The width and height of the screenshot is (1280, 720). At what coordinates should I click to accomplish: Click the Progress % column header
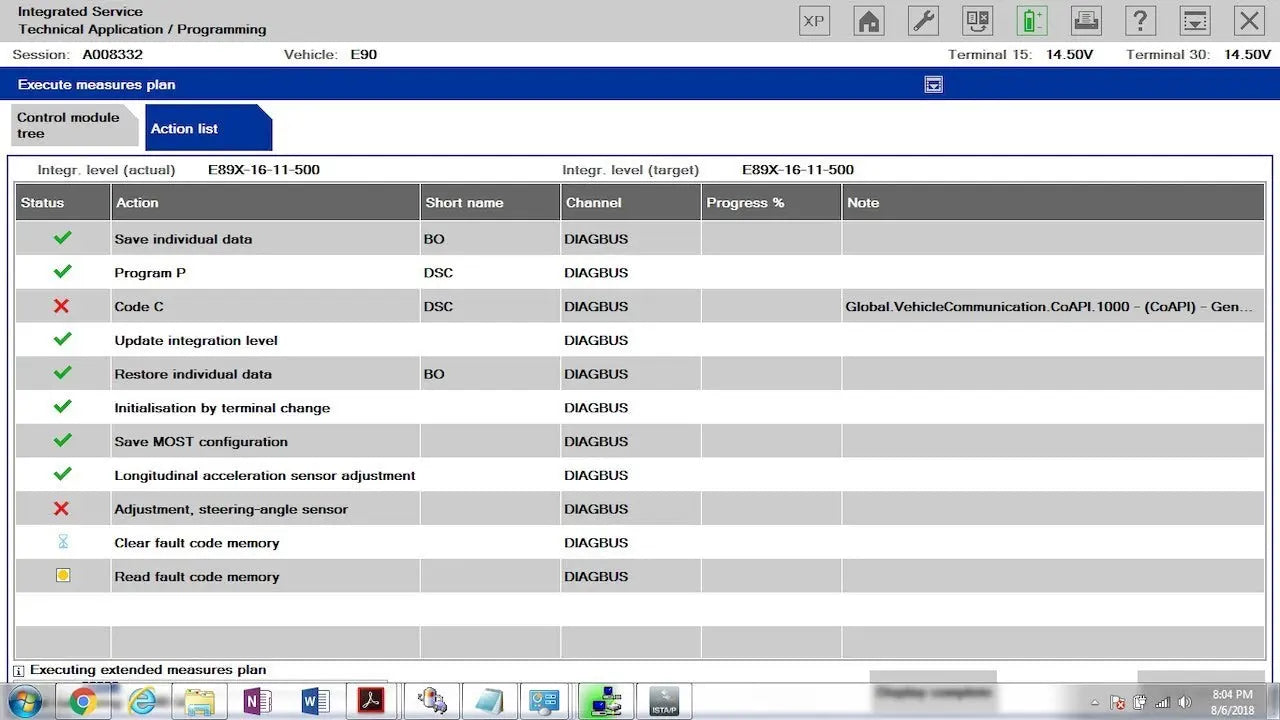(x=770, y=203)
